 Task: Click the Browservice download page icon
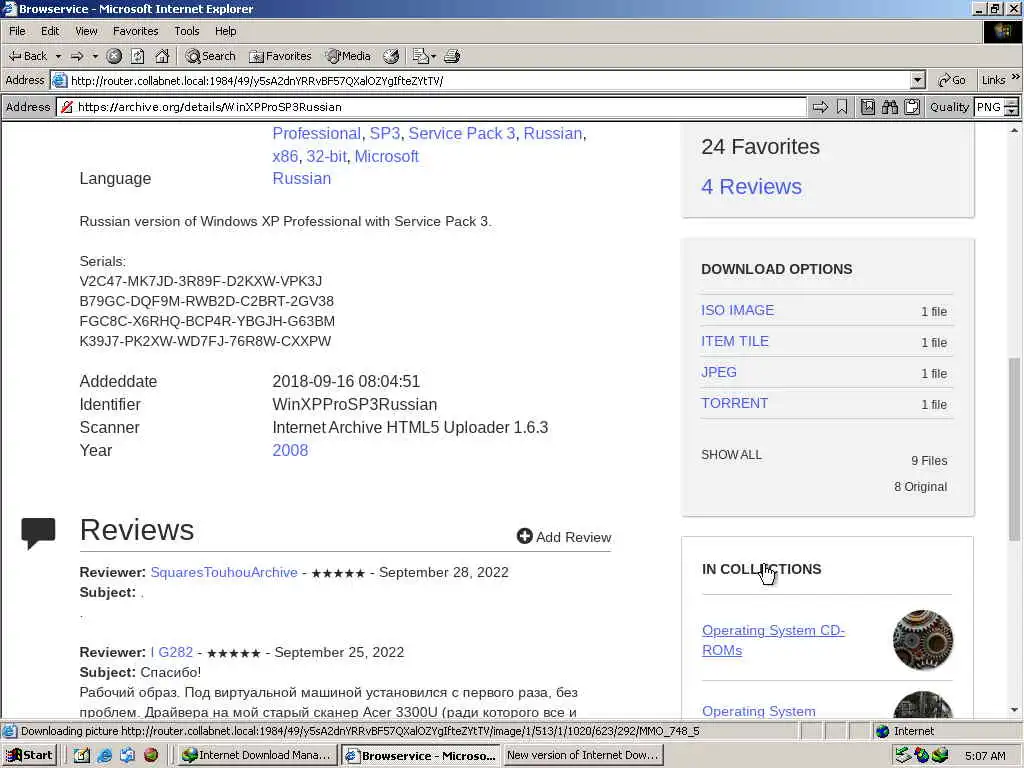pyautogui.click(x=868, y=107)
